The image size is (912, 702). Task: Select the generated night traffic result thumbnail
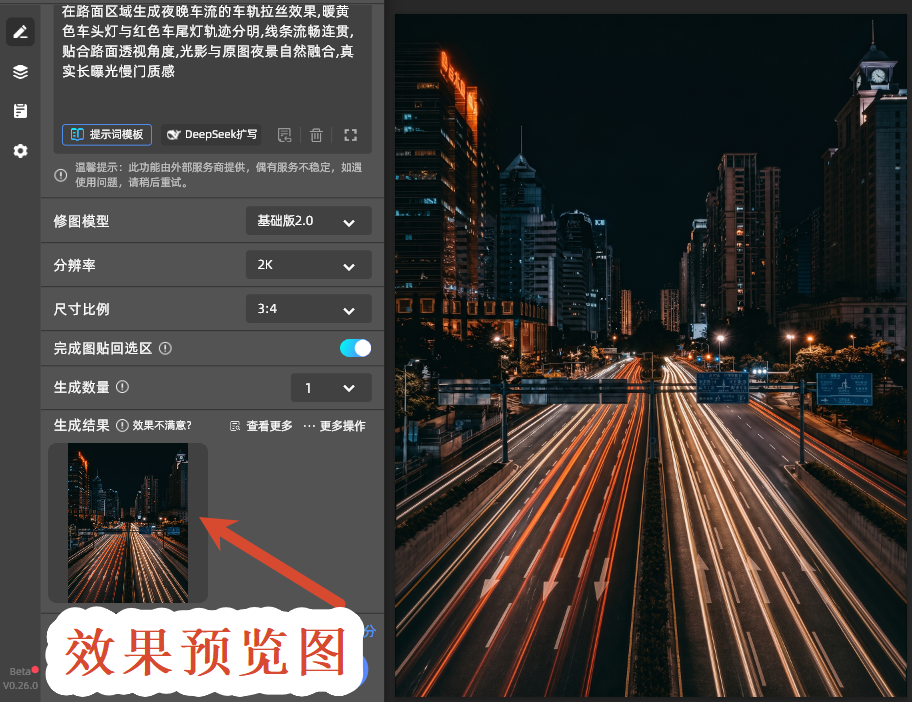coord(127,523)
